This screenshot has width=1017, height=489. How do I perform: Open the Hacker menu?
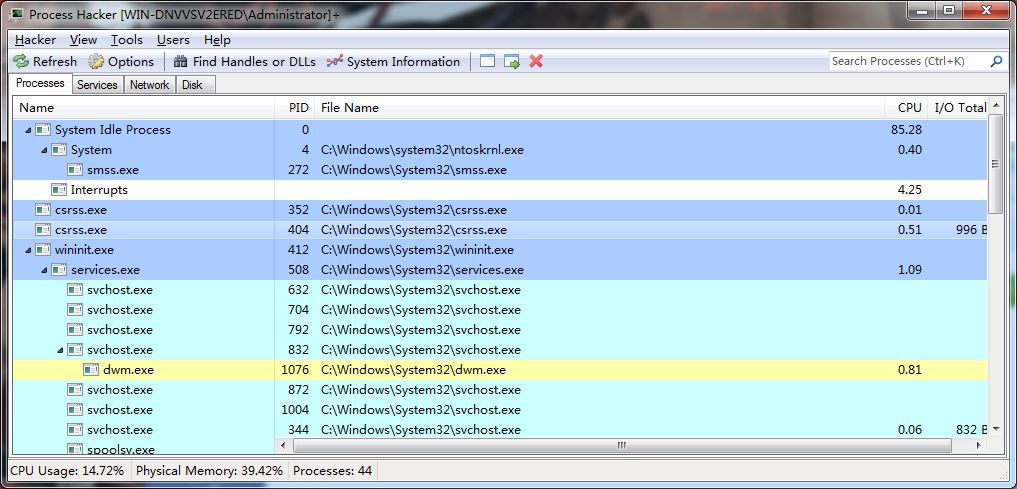[x=35, y=40]
